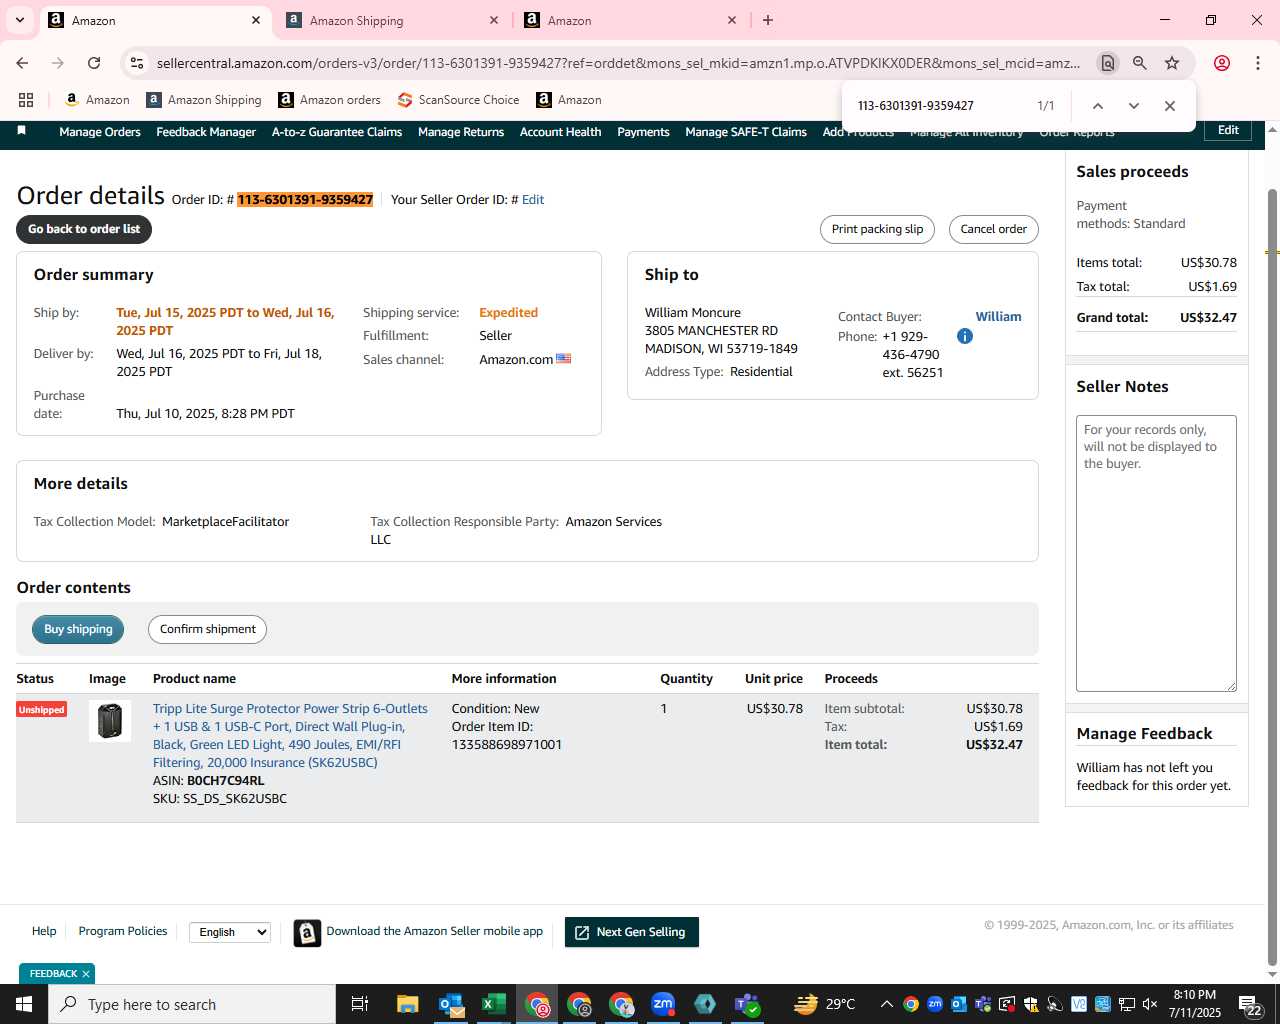The image size is (1280, 1024).
Task: Click the Windows taskbar search box
Action: coord(192,1004)
